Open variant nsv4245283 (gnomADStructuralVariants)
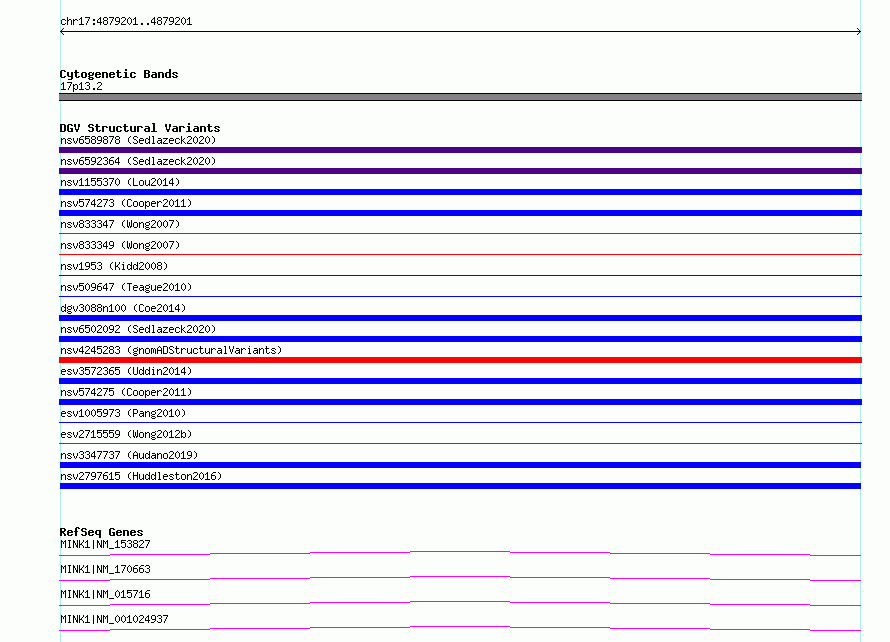 (171, 350)
